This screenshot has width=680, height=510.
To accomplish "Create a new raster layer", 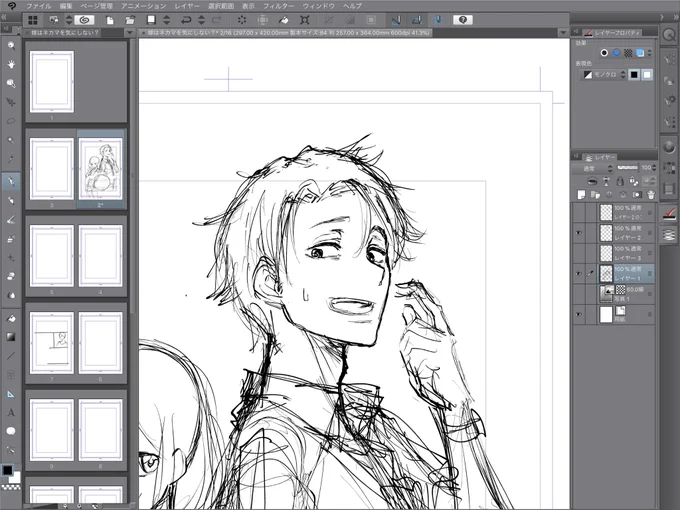I will click(582, 195).
